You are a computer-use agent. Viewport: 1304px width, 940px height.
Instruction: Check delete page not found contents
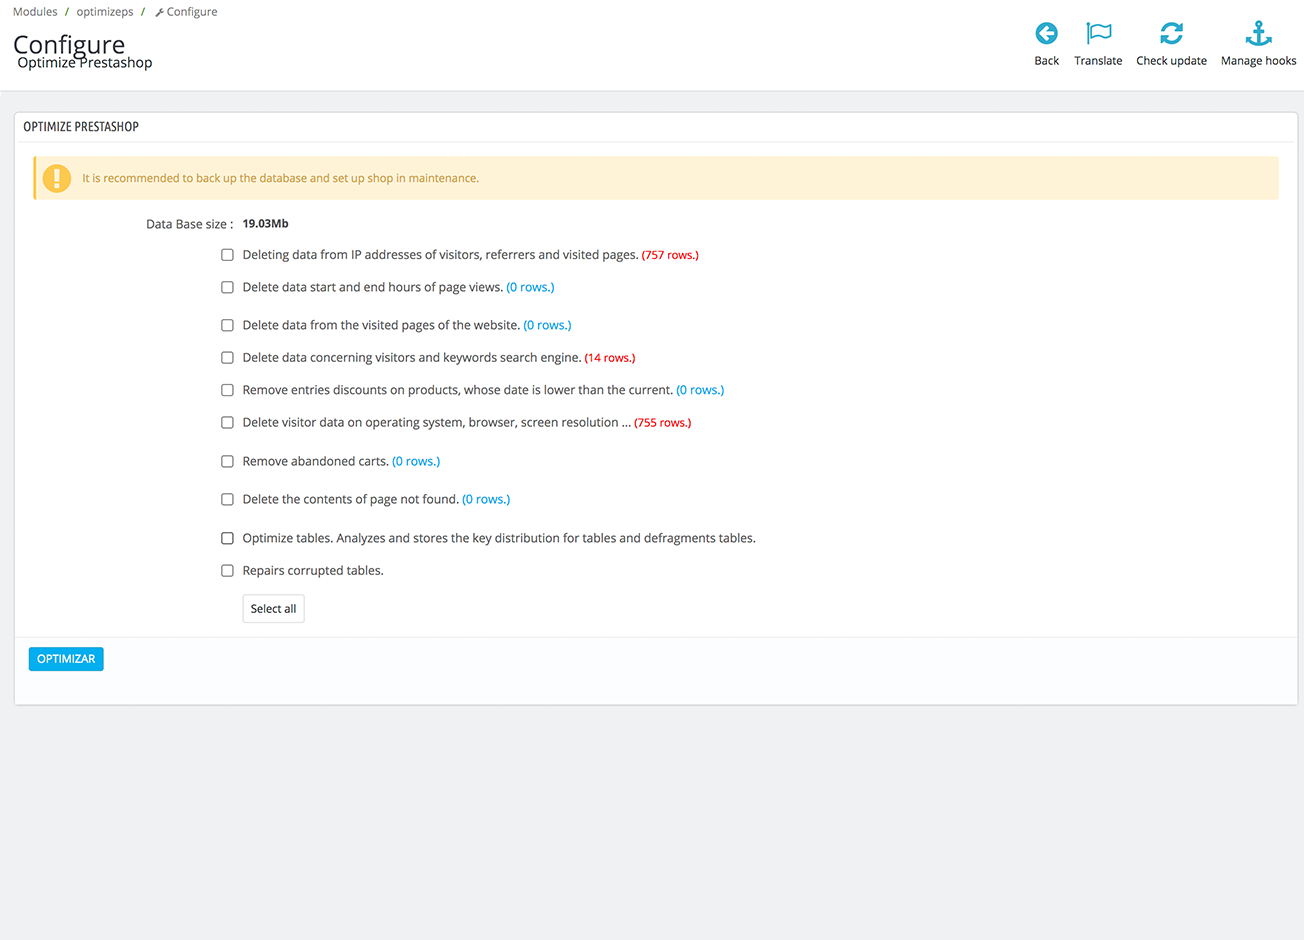coord(227,499)
